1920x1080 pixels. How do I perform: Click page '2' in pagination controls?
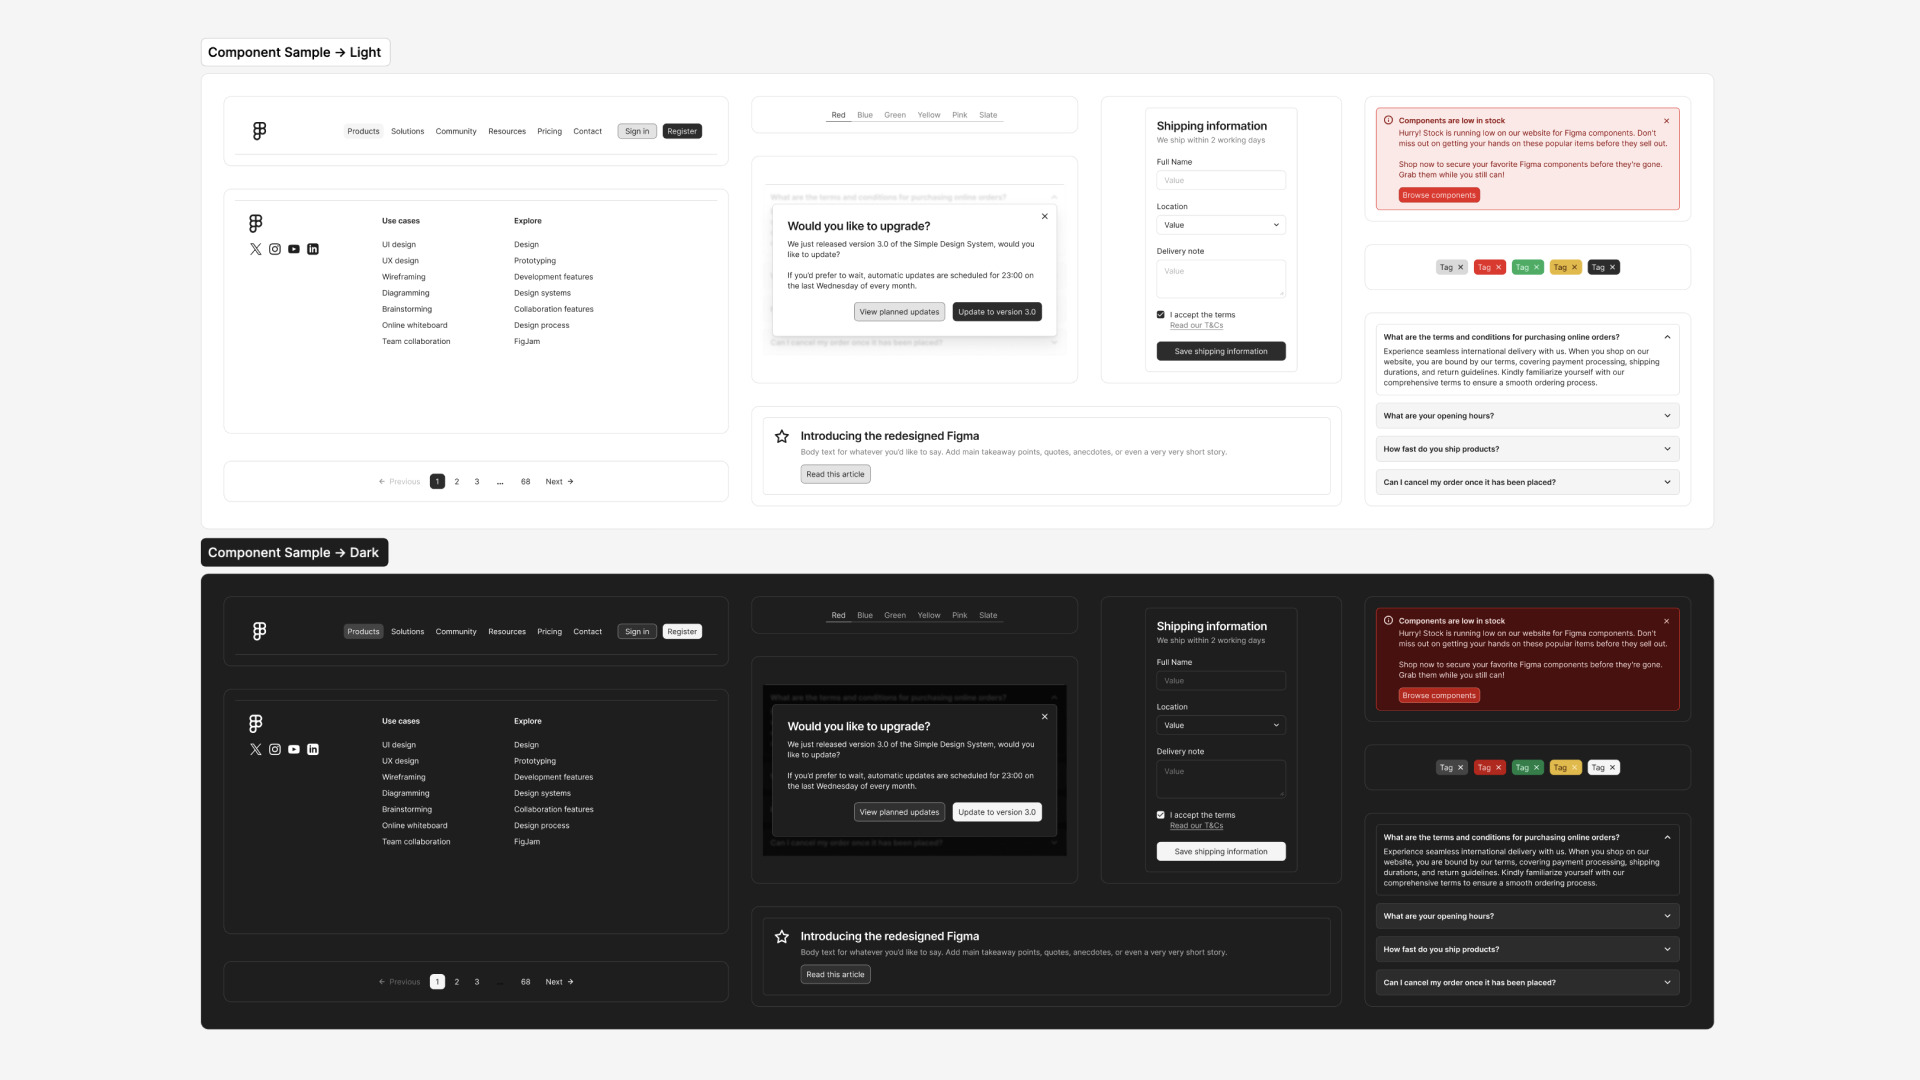458,481
